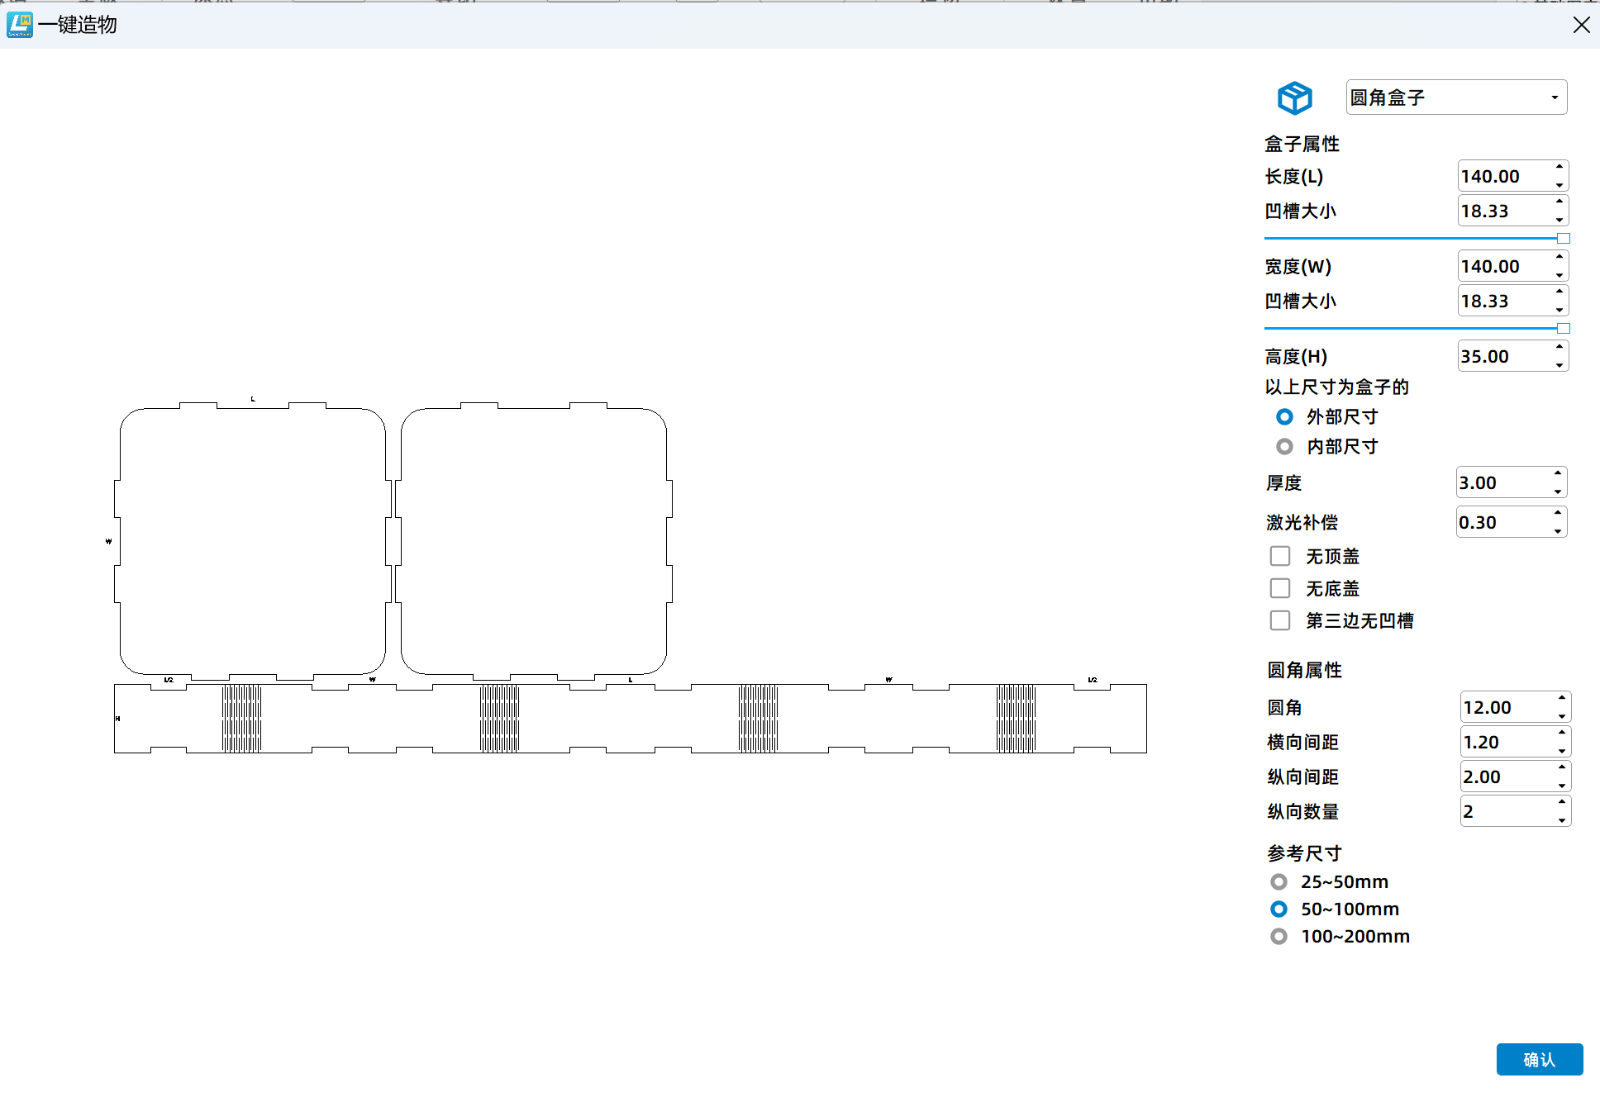Pick the 25~50mm reference size
The image size is (1600, 1097).
1279,882
